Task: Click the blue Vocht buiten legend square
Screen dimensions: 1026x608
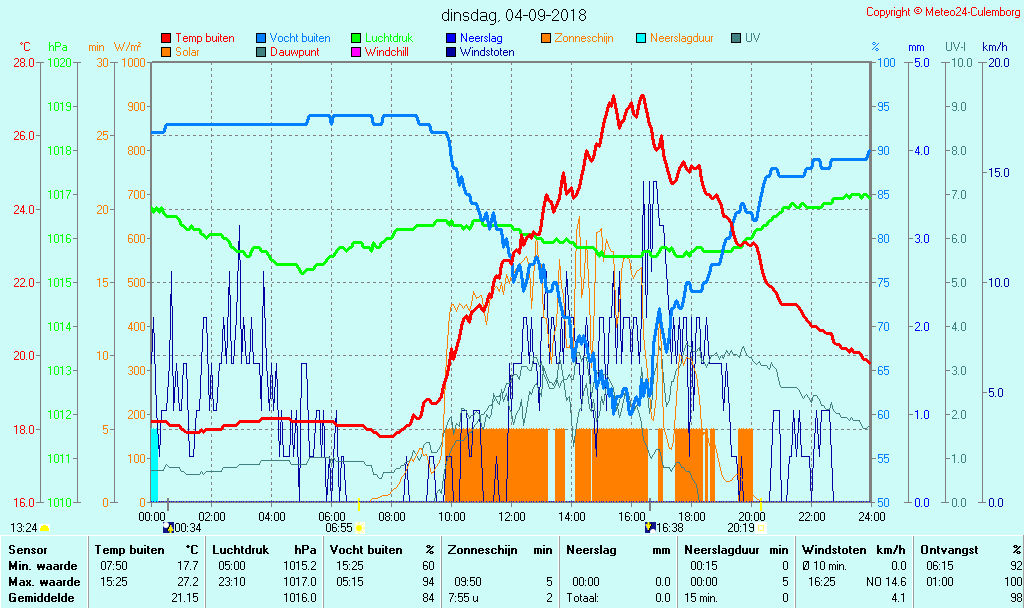Action: coord(262,39)
